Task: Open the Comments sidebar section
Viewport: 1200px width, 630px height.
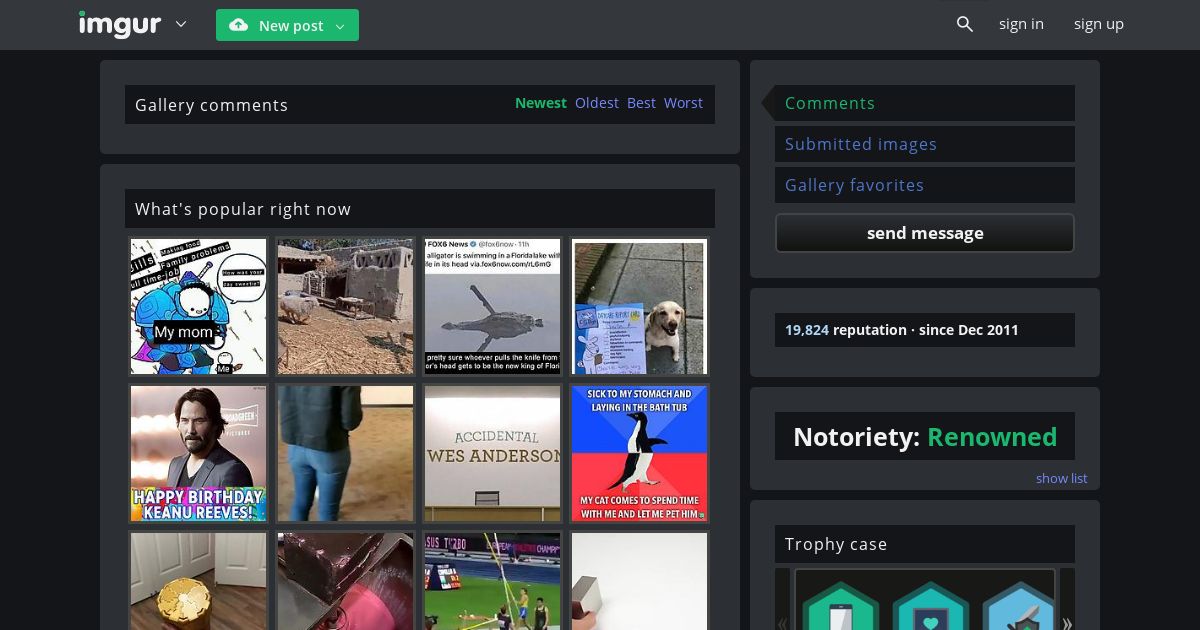Action: (x=925, y=103)
